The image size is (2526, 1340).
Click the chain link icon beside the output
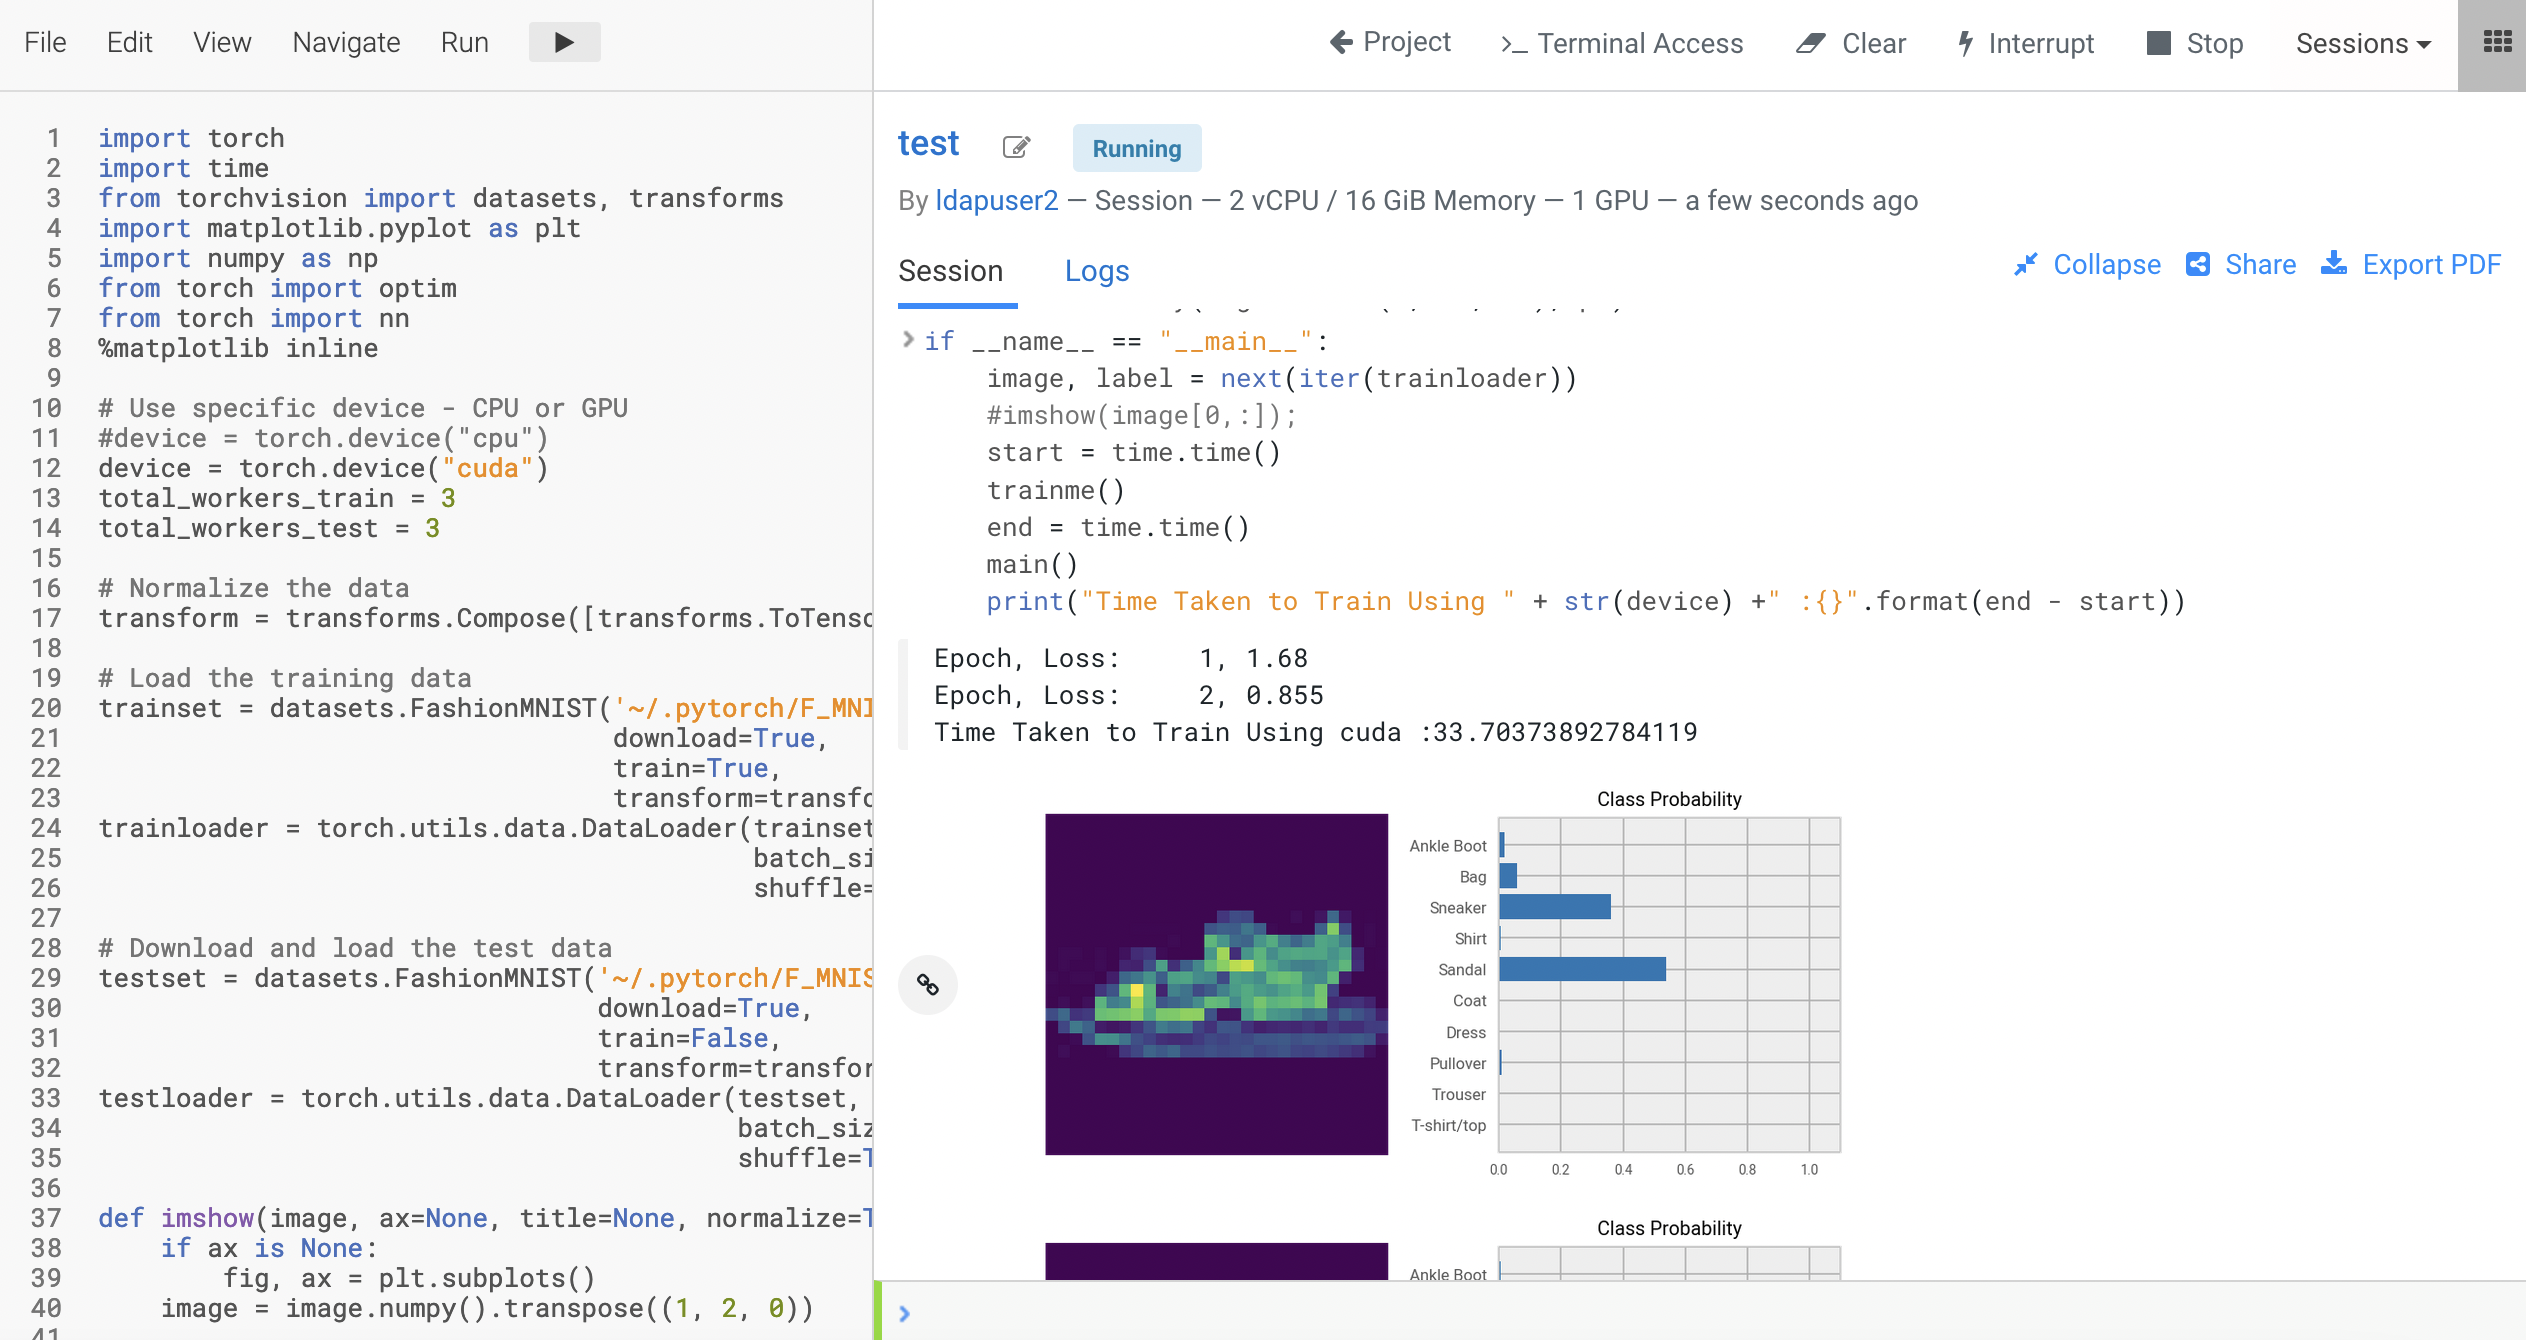coord(928,984)
